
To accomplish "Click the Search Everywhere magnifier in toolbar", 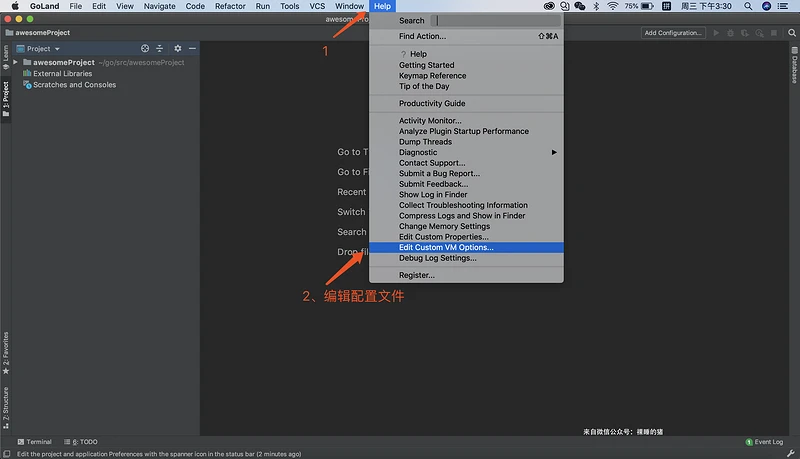I will pos(792,33).
